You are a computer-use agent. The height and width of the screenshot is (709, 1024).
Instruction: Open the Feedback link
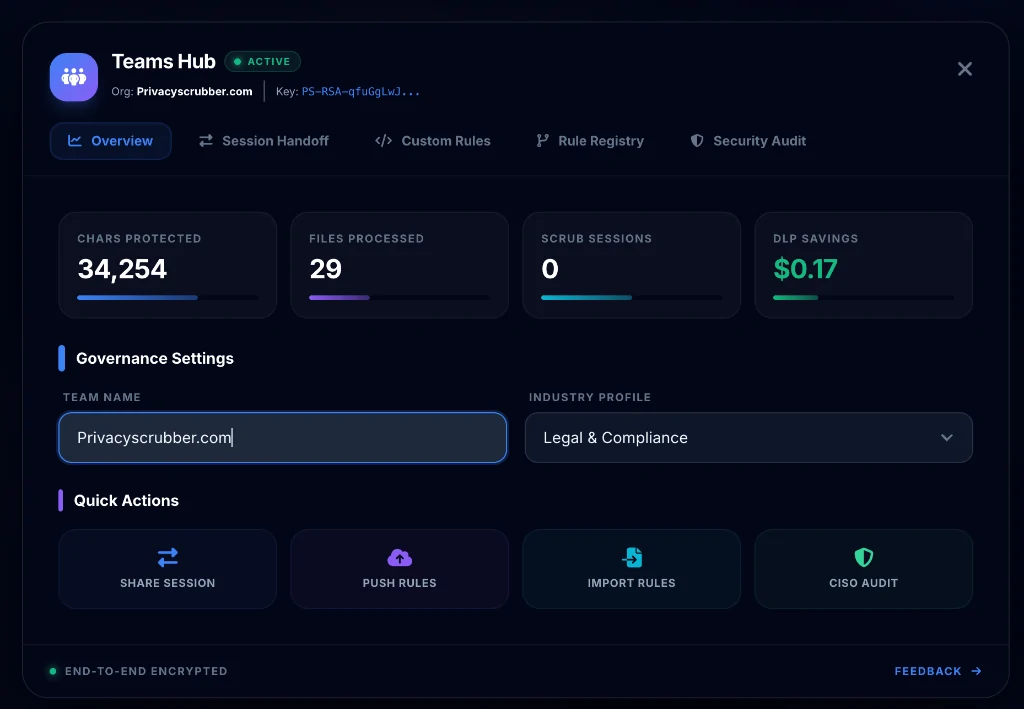point(938,671)
